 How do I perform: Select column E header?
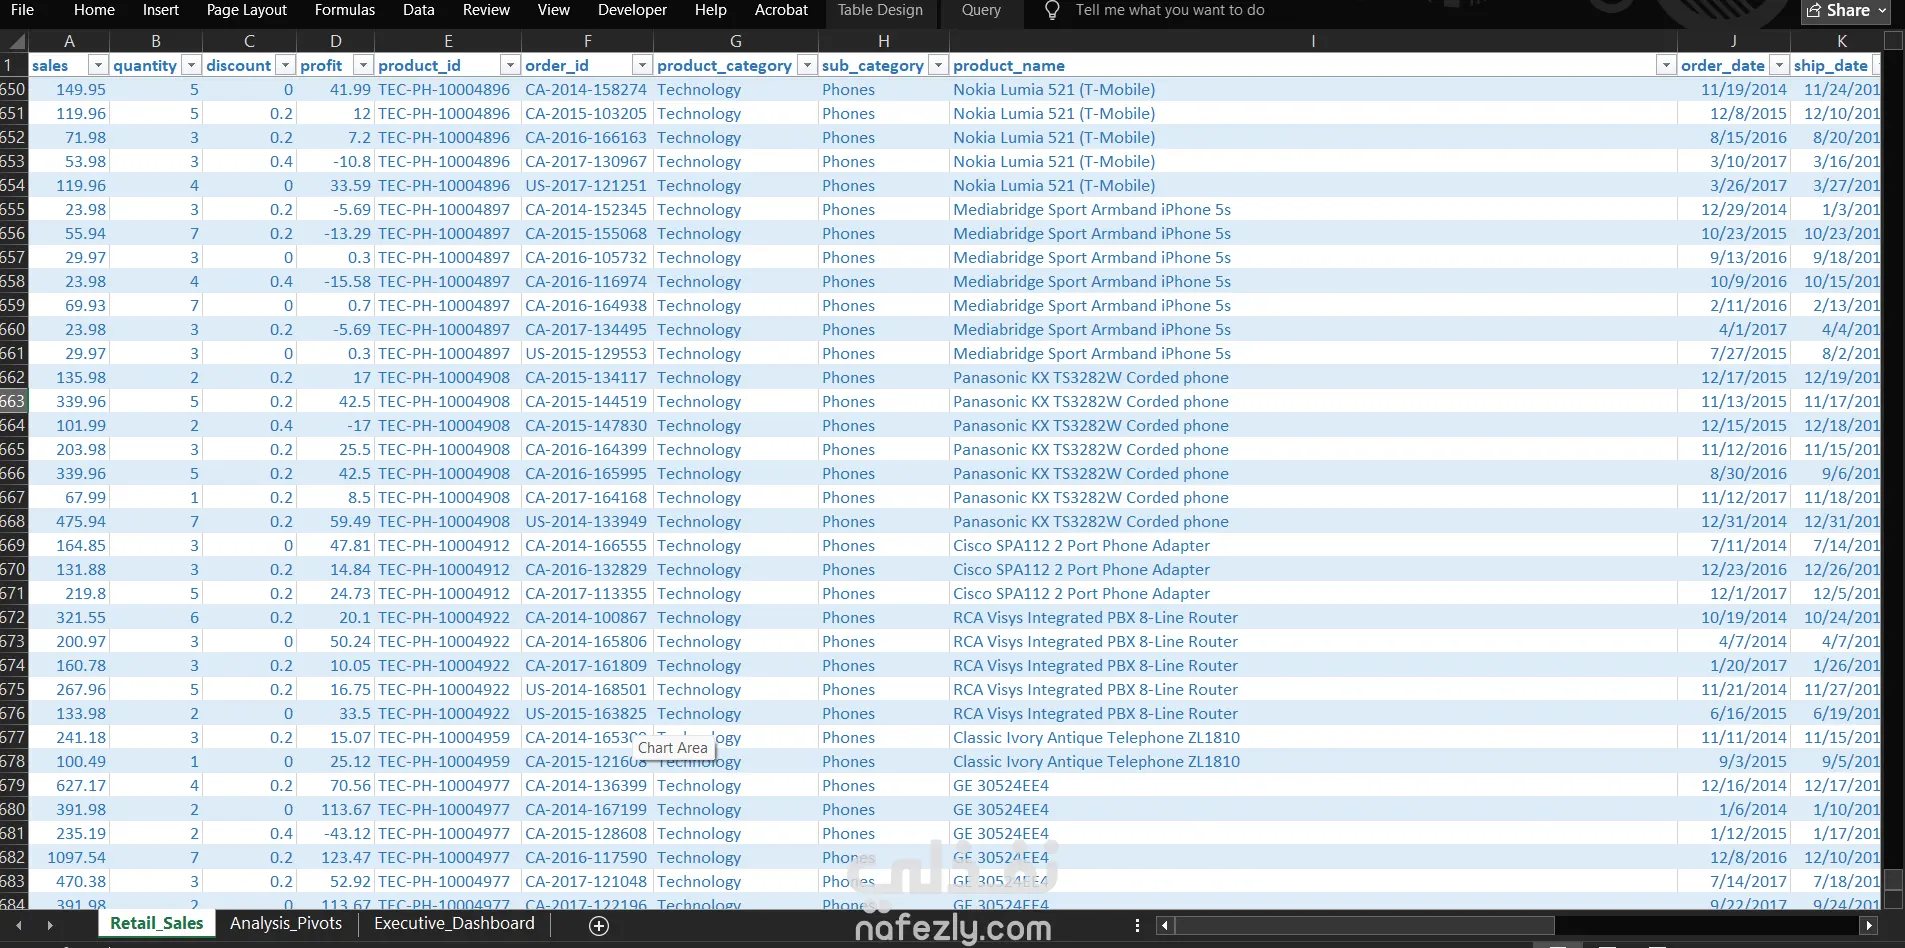point(448,41)
